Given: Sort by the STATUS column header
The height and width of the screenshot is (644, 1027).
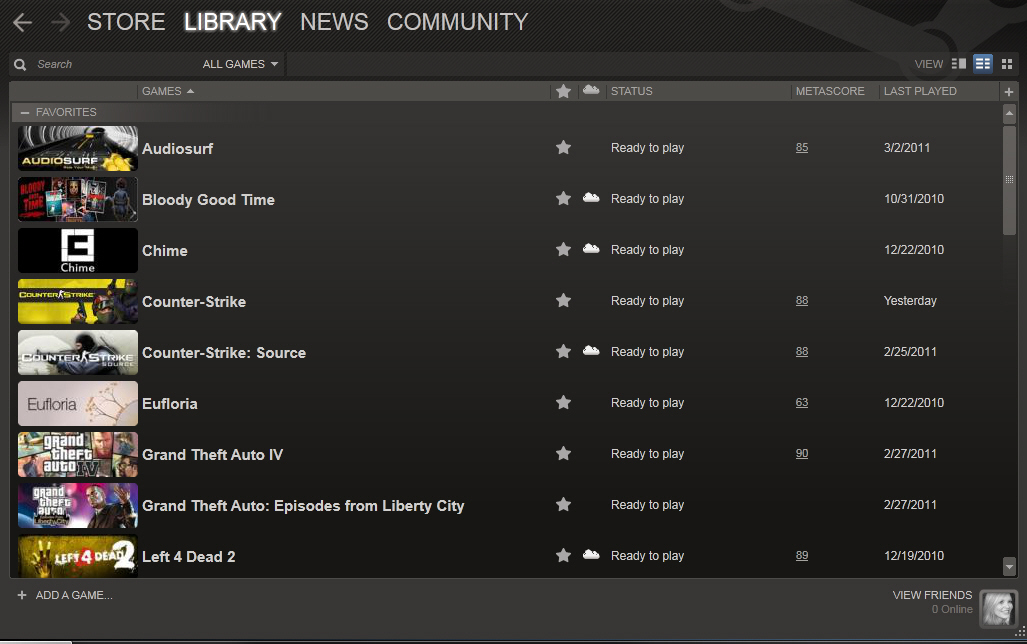Looking at the screenshot, I should (631, 91).
